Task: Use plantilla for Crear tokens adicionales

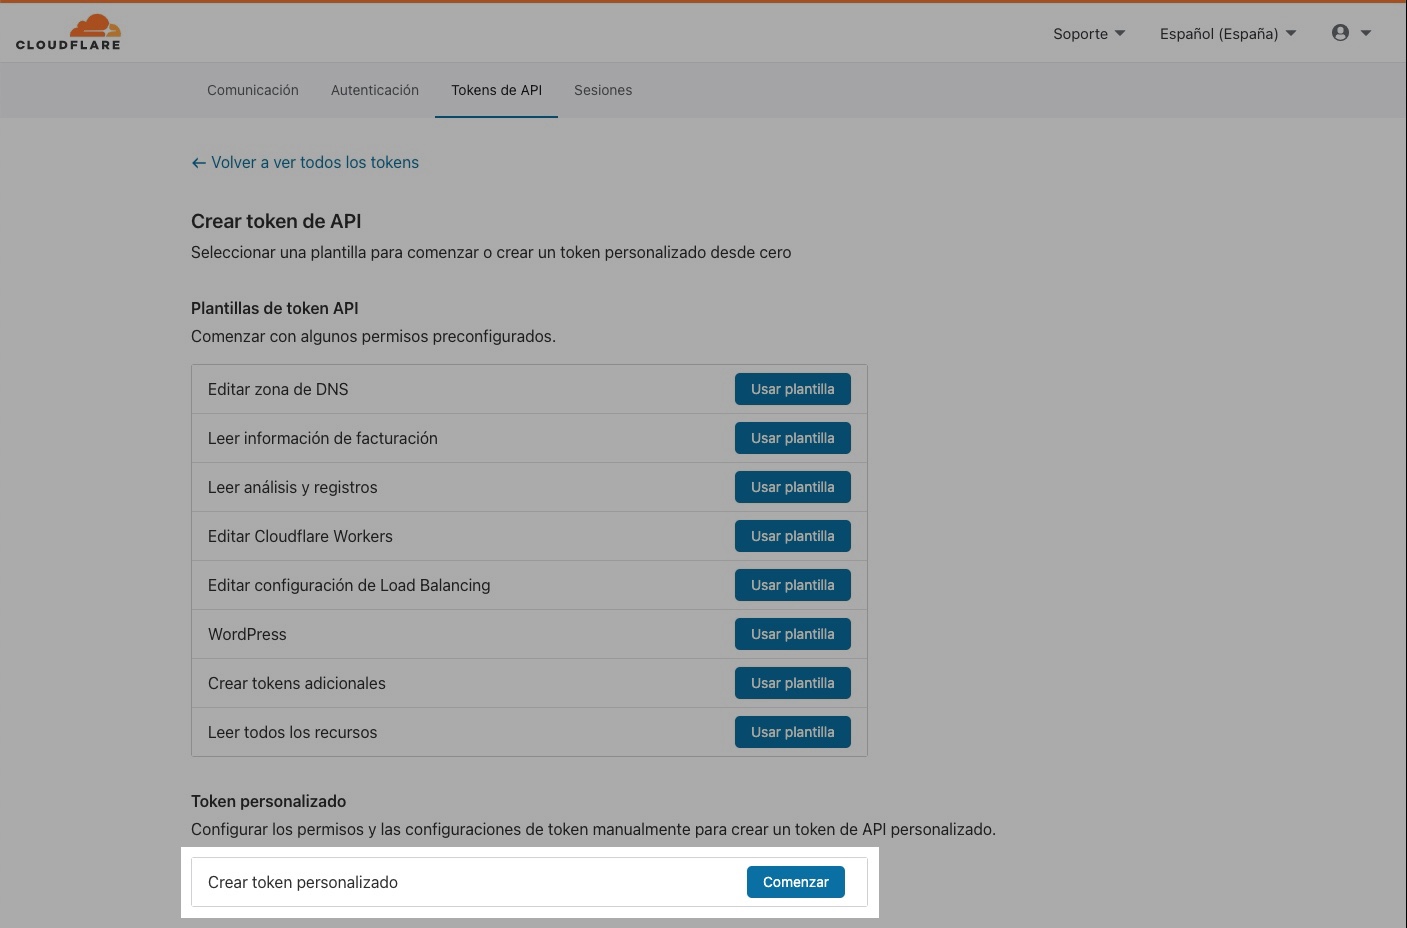Action: pos(792,683)
